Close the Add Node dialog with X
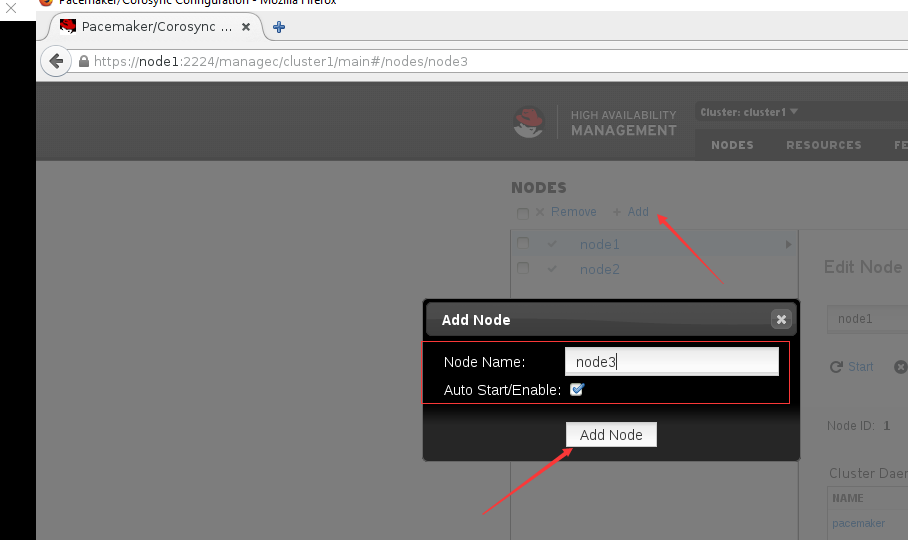Viewport: 908px width, 540px height. [x=781, y=319]
